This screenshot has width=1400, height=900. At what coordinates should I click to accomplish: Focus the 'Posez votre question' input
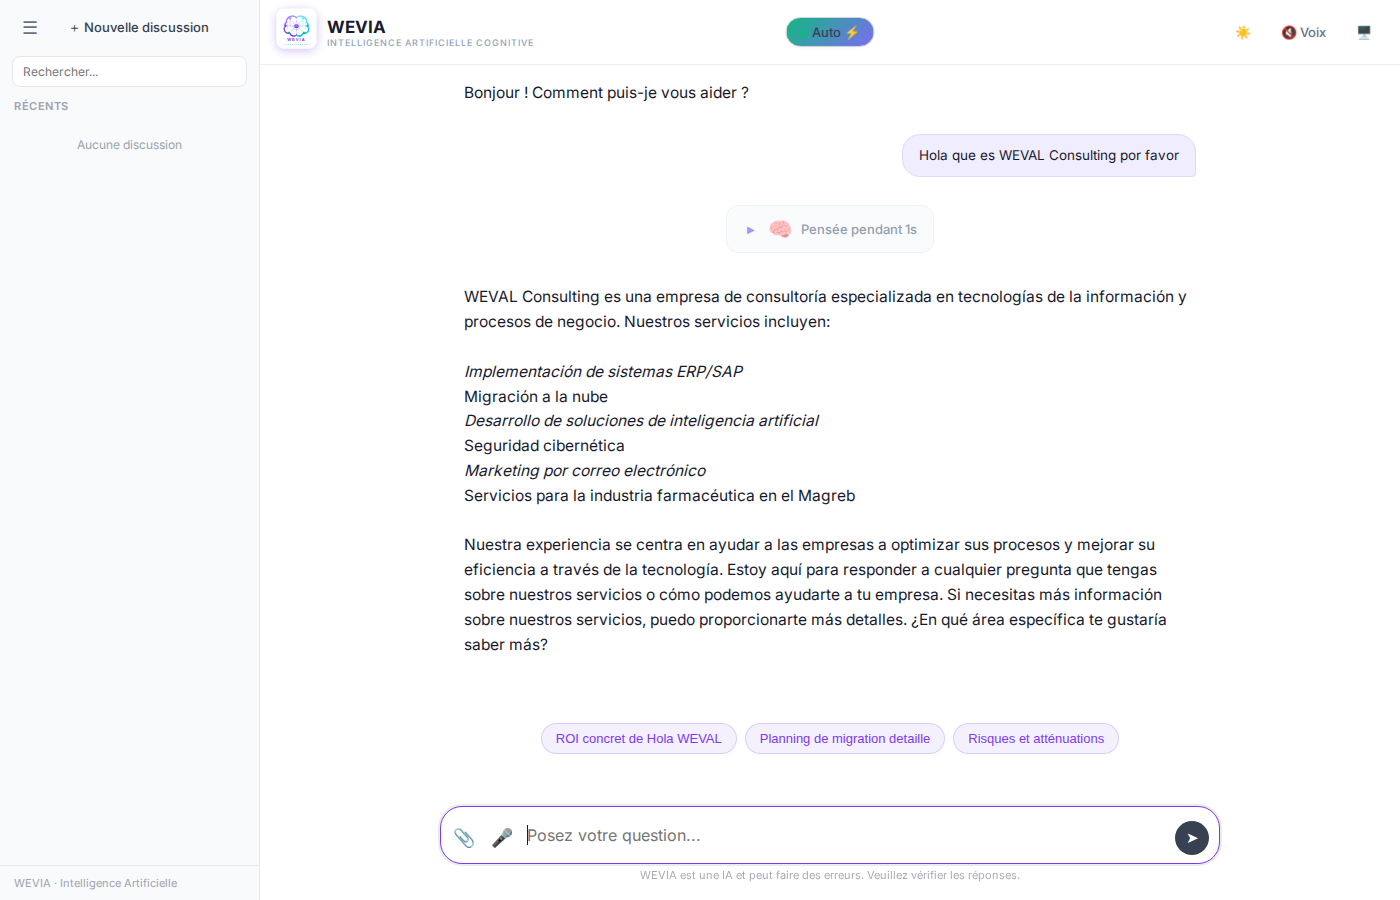(x=840, y=836)
